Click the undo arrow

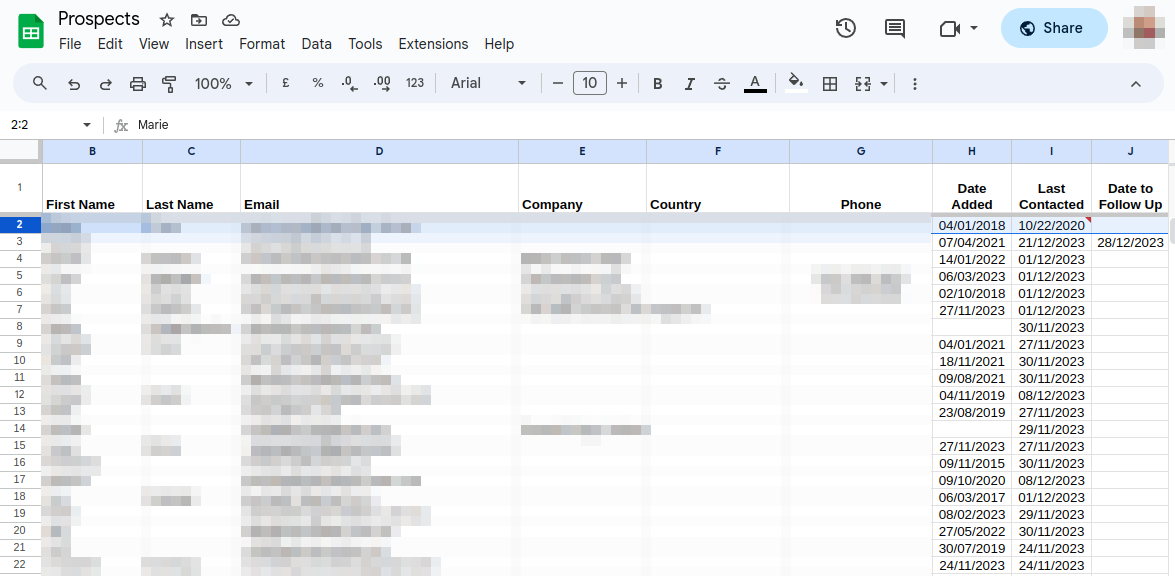pyautogui.click(x=73, y=84)
